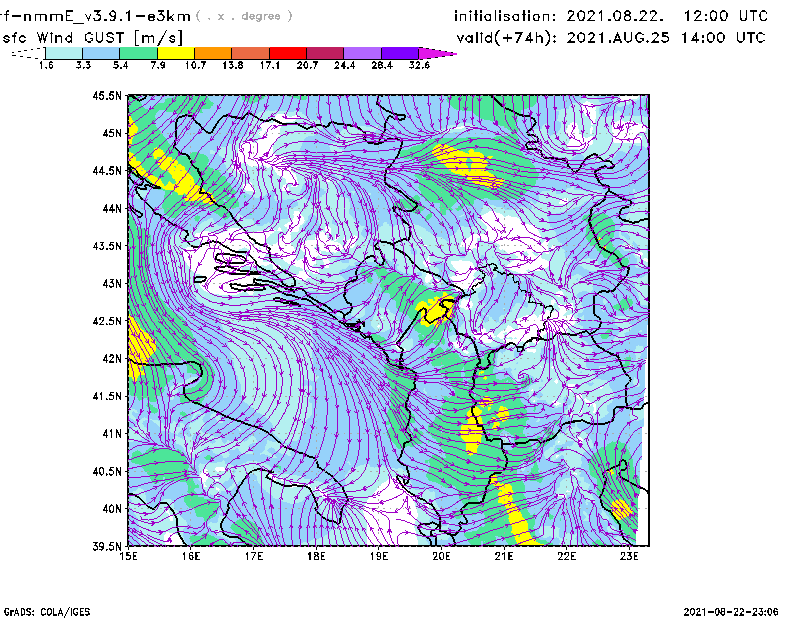Click the '23E' longitude label
800x618 pixels.
[629, 556]
